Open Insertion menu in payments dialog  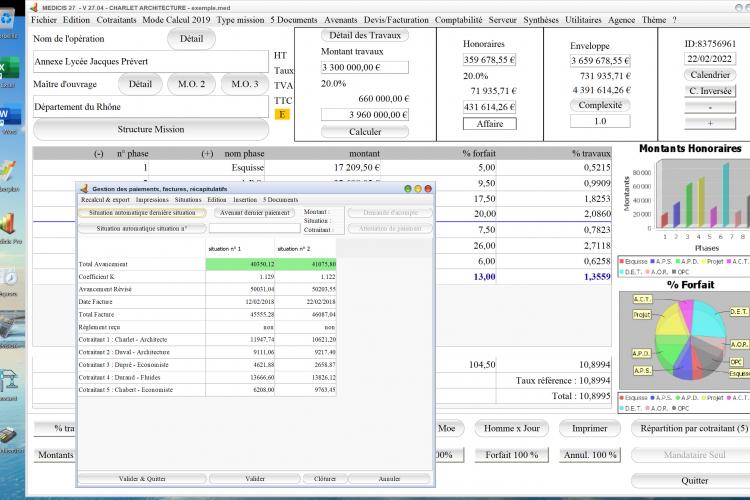tap(245, 200)
